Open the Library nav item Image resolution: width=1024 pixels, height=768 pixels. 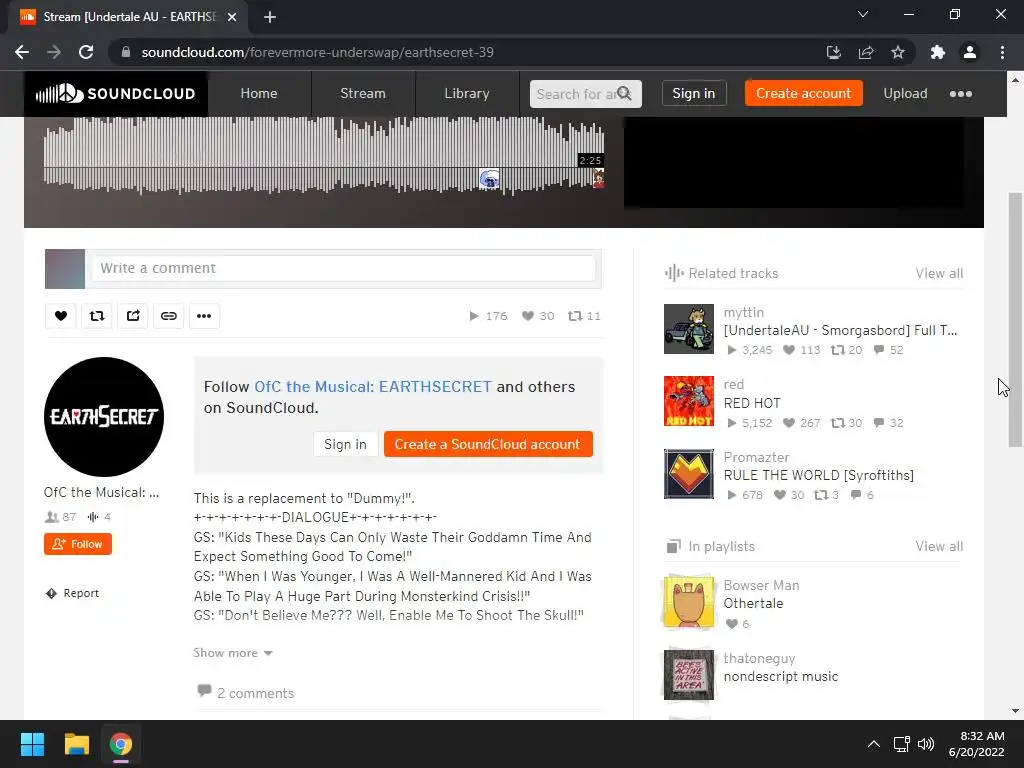click(466, 93)
